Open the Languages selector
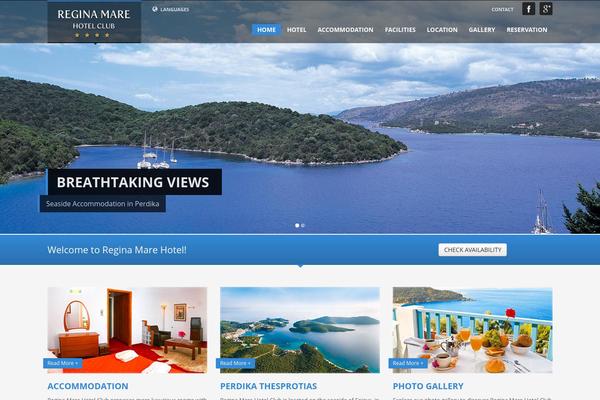600x400 pixels. (x=174, y=10)
